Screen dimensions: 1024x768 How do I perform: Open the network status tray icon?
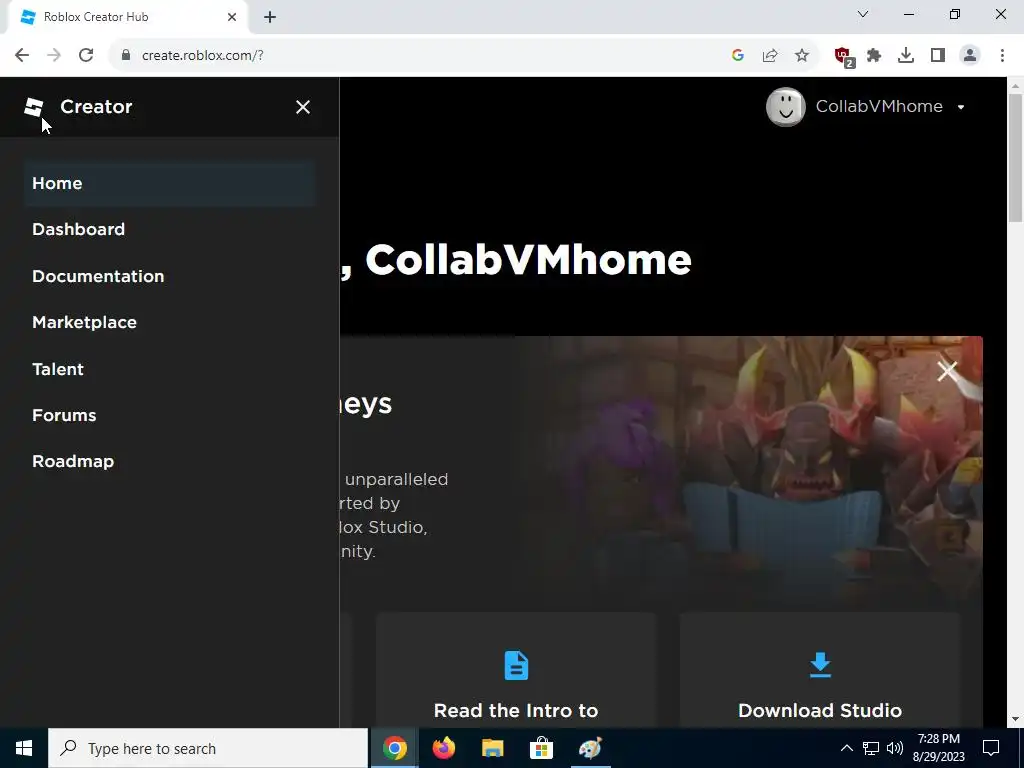[x=871, y=748]
